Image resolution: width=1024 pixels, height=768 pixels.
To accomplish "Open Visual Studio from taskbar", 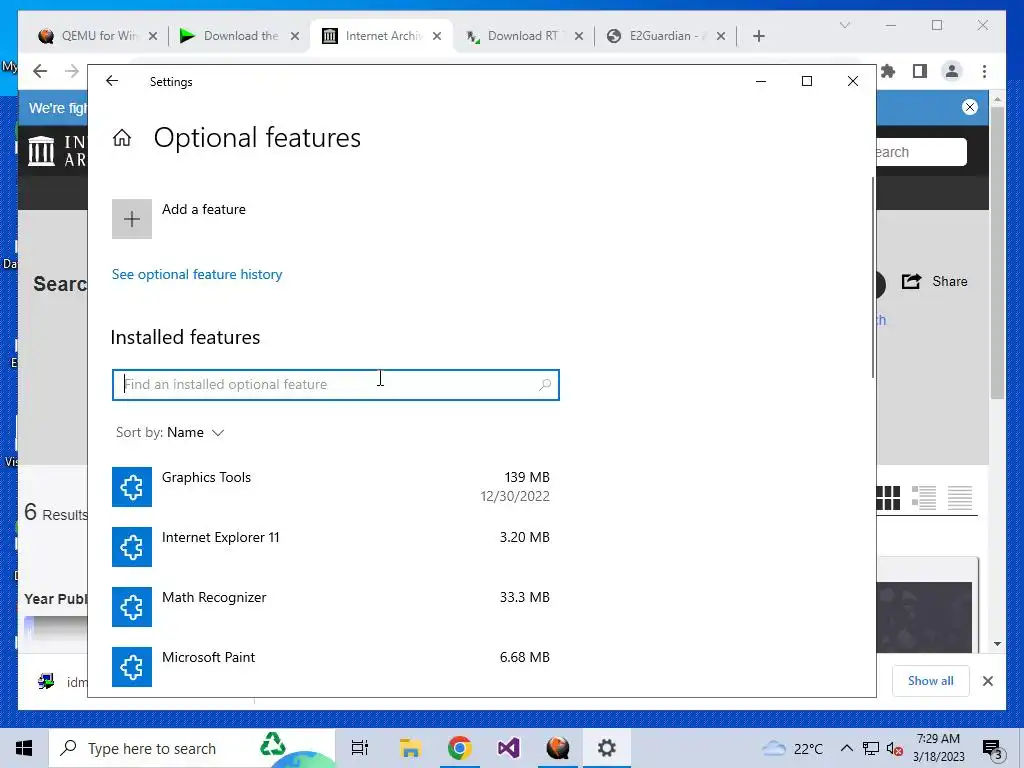I will [x=509, y=748].
